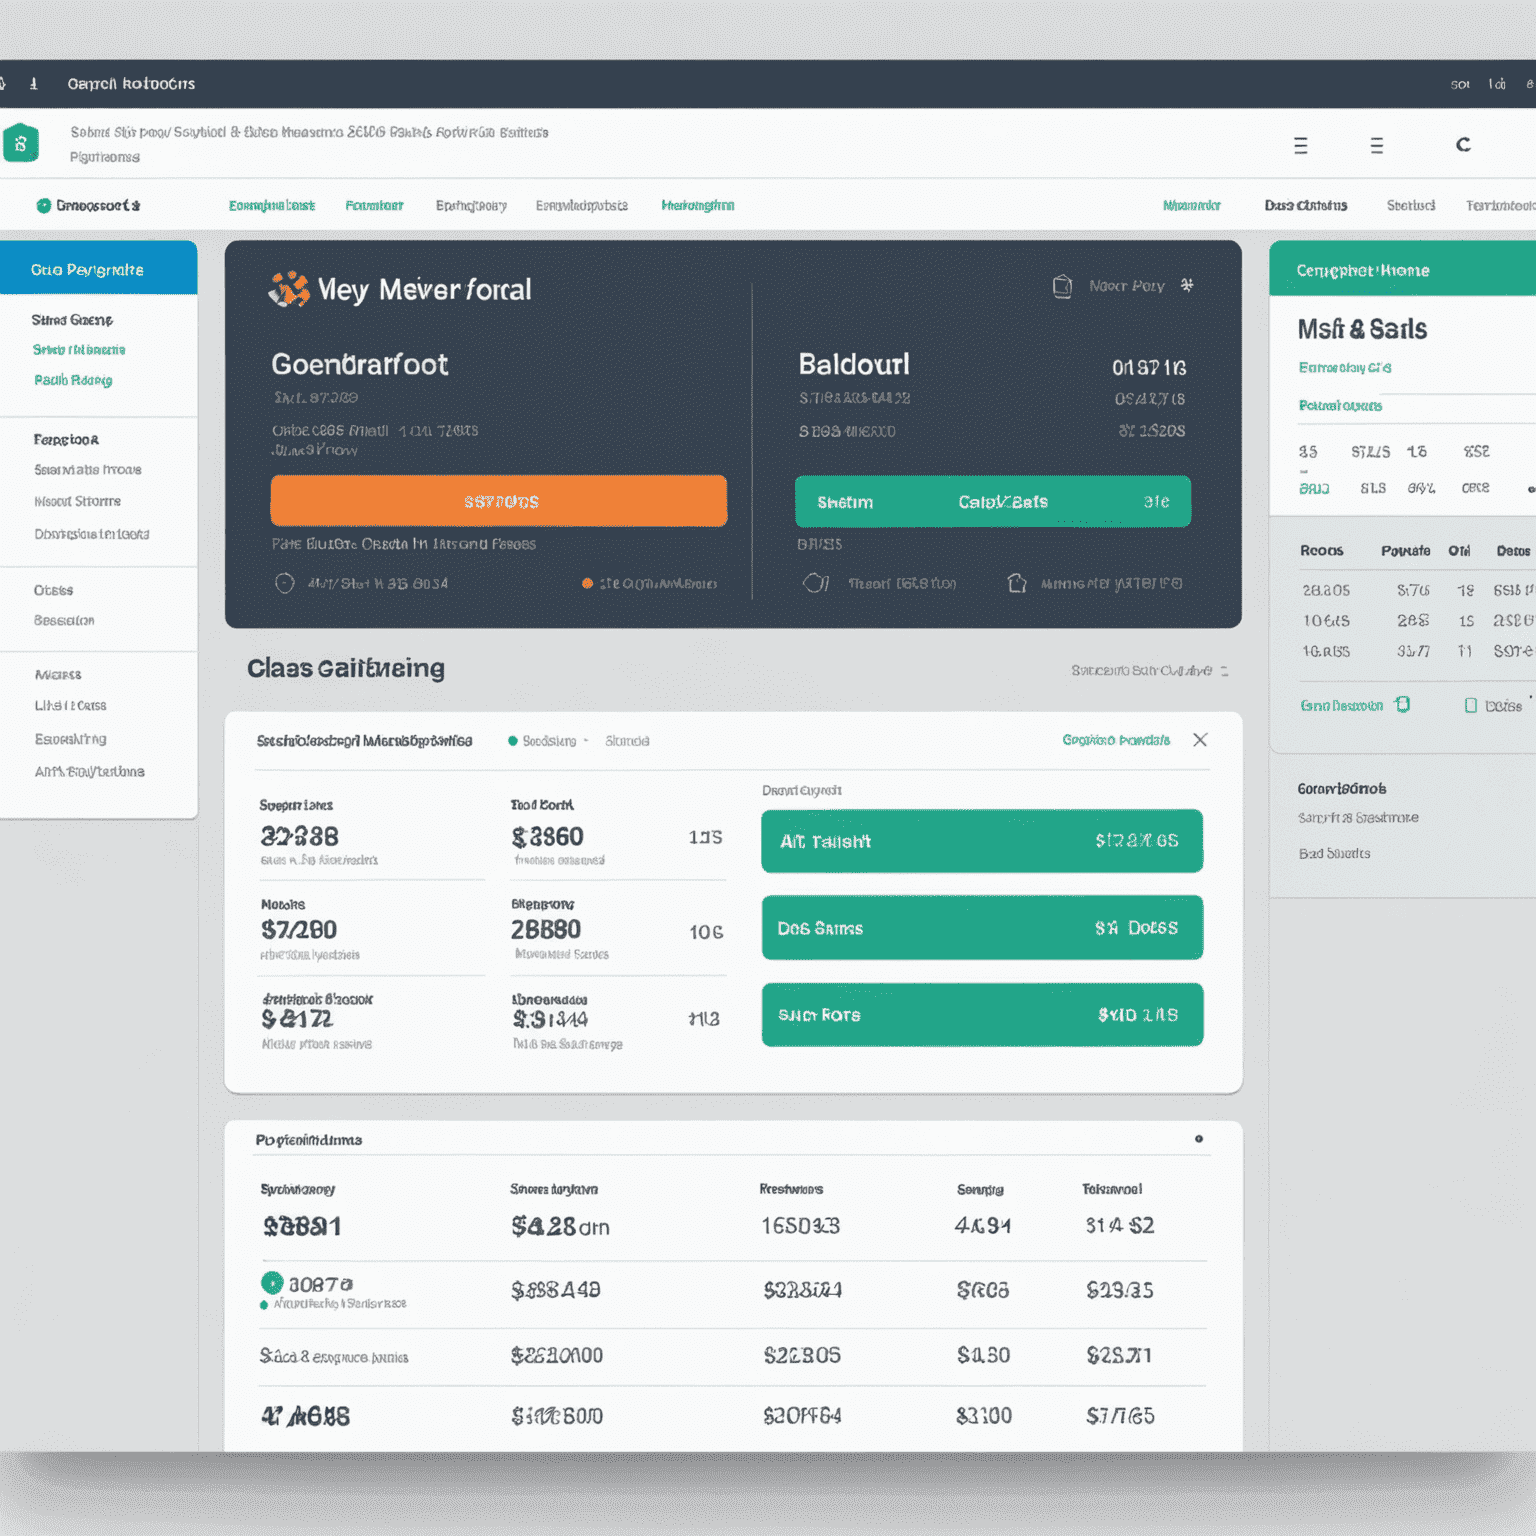Click the 'Msfi & Sarls' heading
1536x1536 pixels.
(1362, 329)
